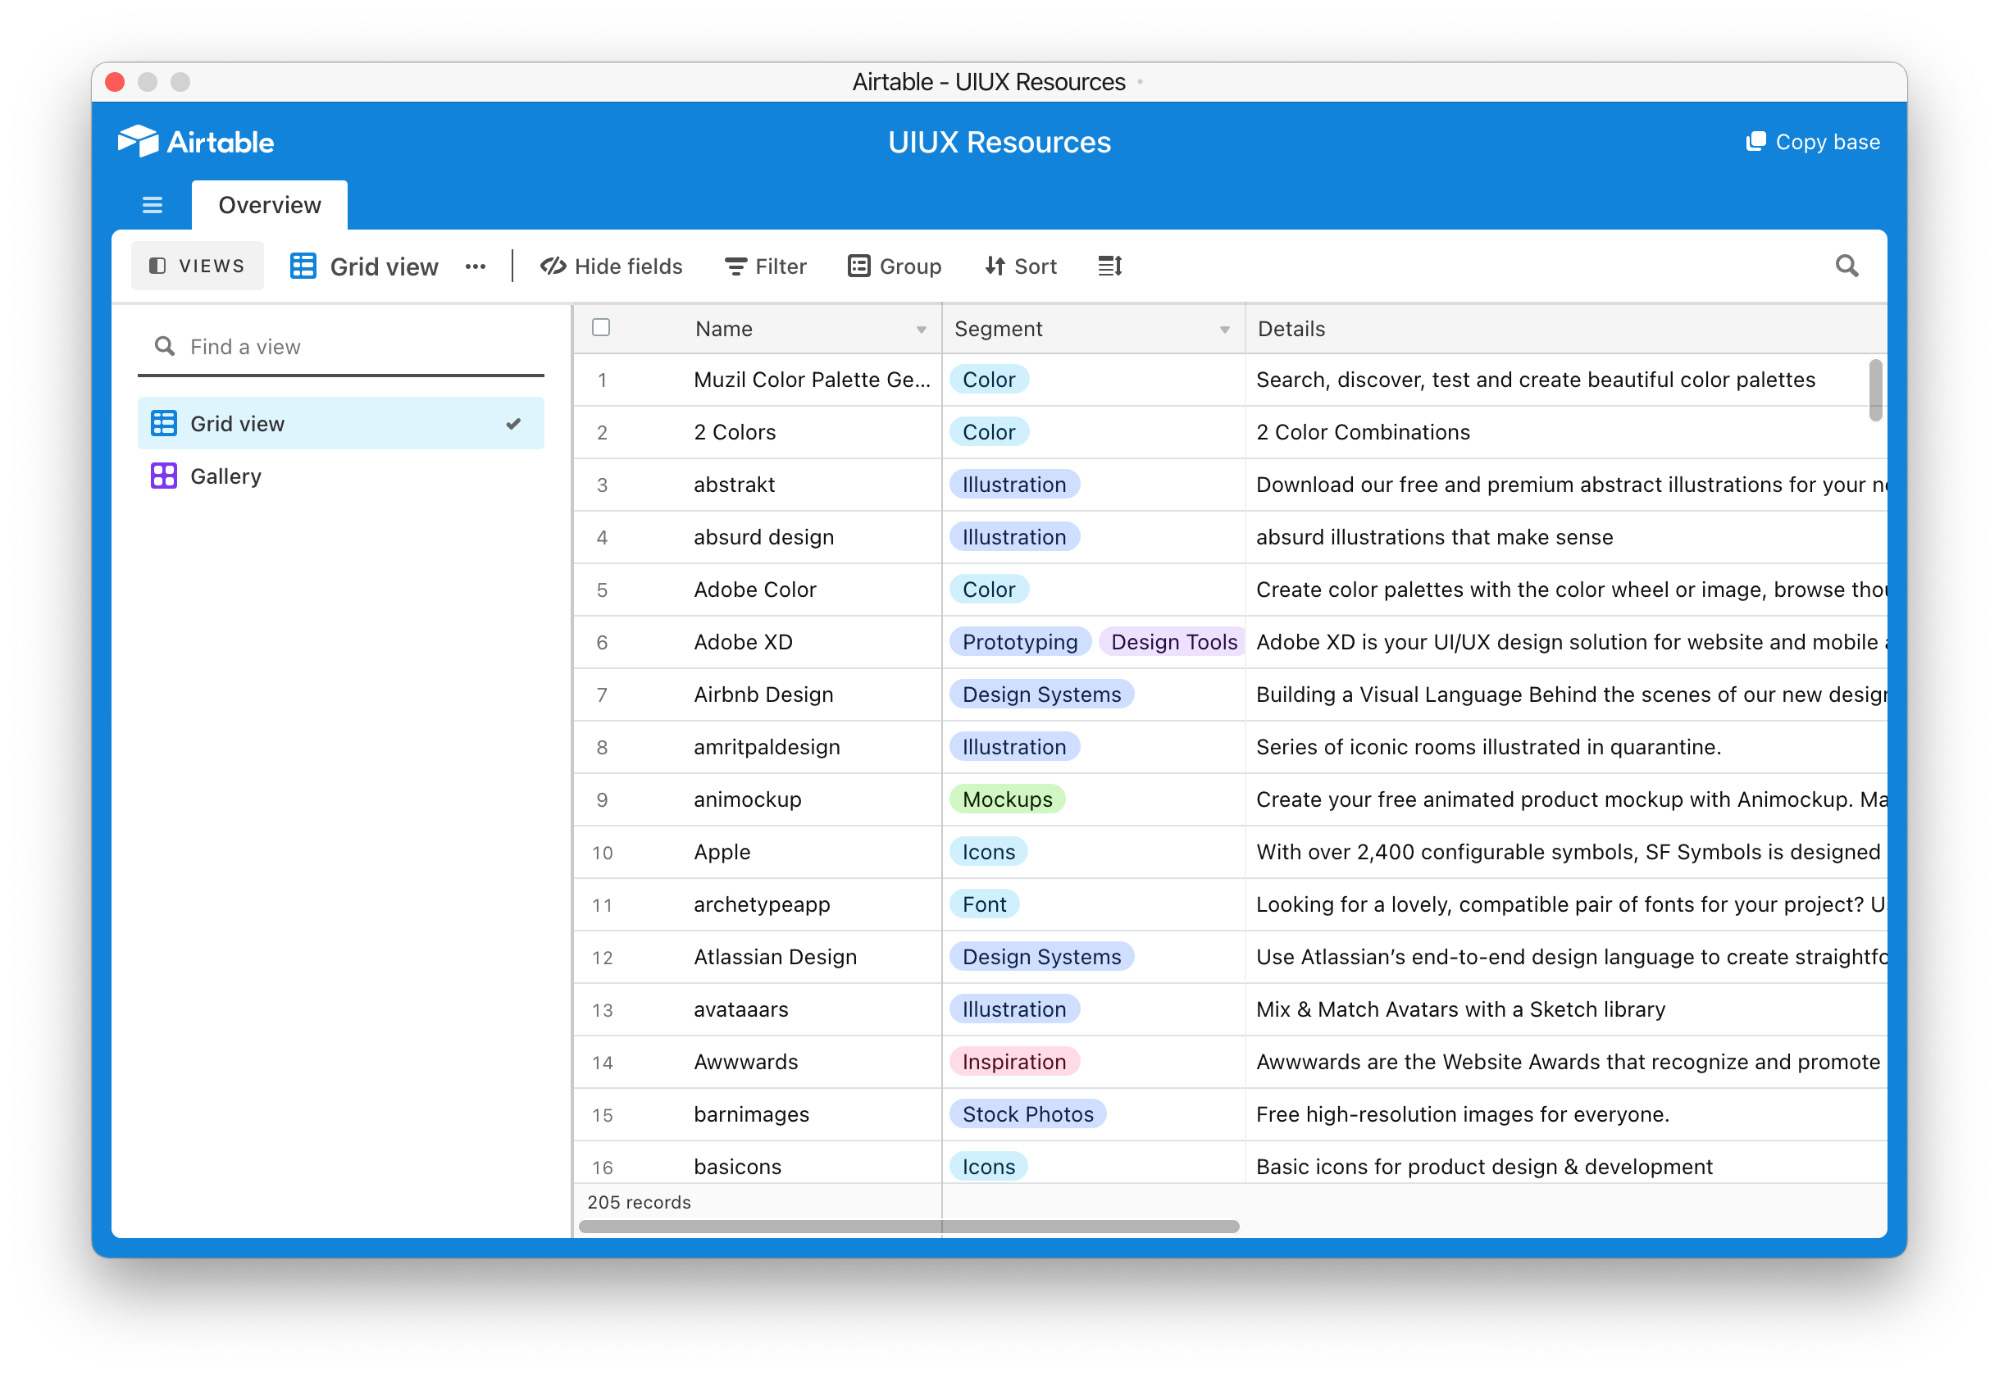Screen dimensions: 1999x1380
Task: Toggle the VIEWS sidebar button
Action: coord(197,266)
